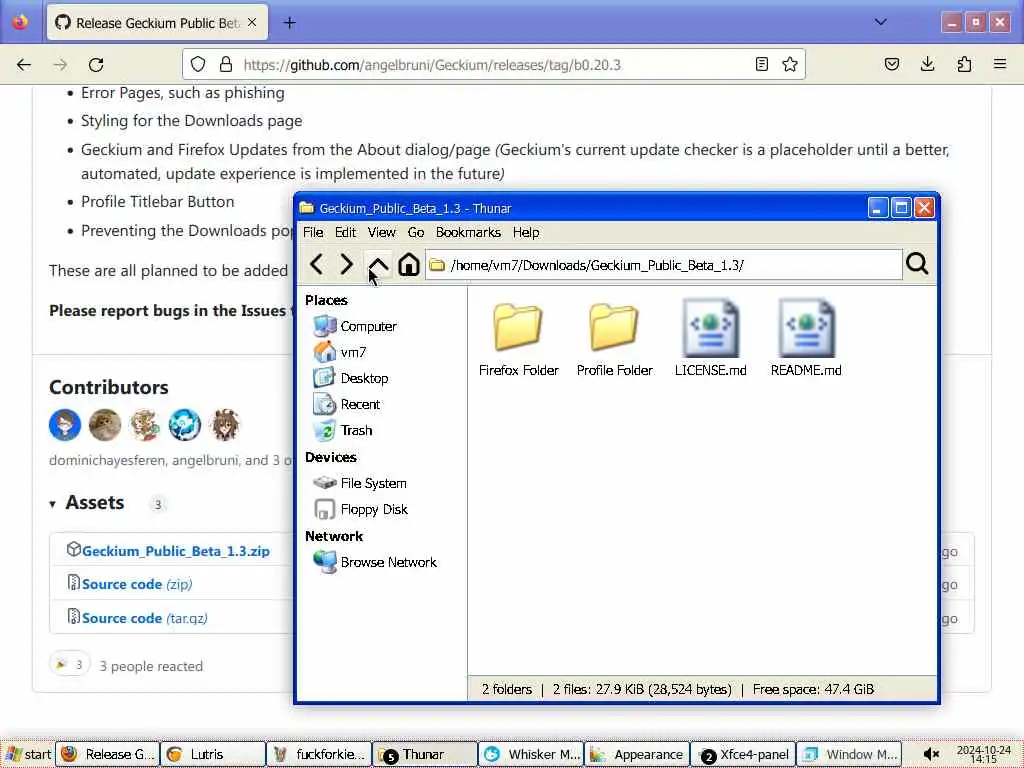Go forward in Thunar navigation
This screenshot has width=1024, height=768.
click(x=347, y=264)
